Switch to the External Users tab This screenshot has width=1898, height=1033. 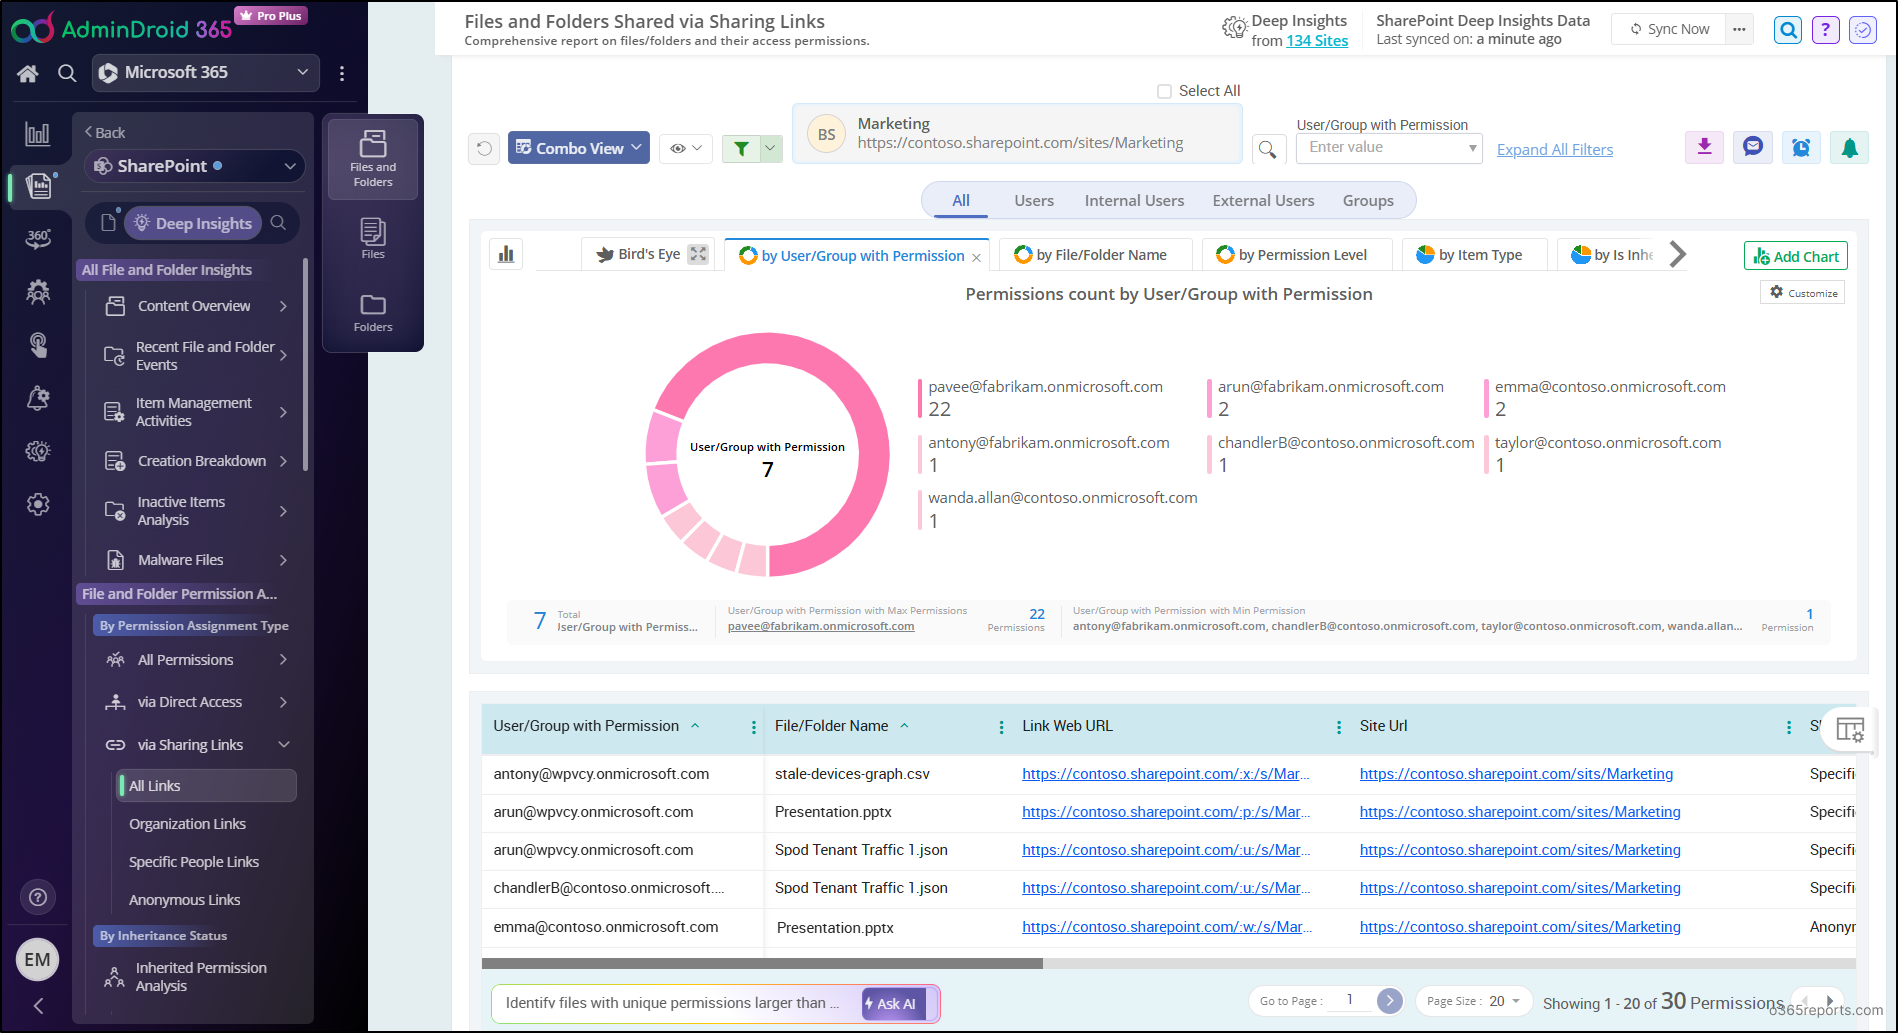[x=1263, y=201]
